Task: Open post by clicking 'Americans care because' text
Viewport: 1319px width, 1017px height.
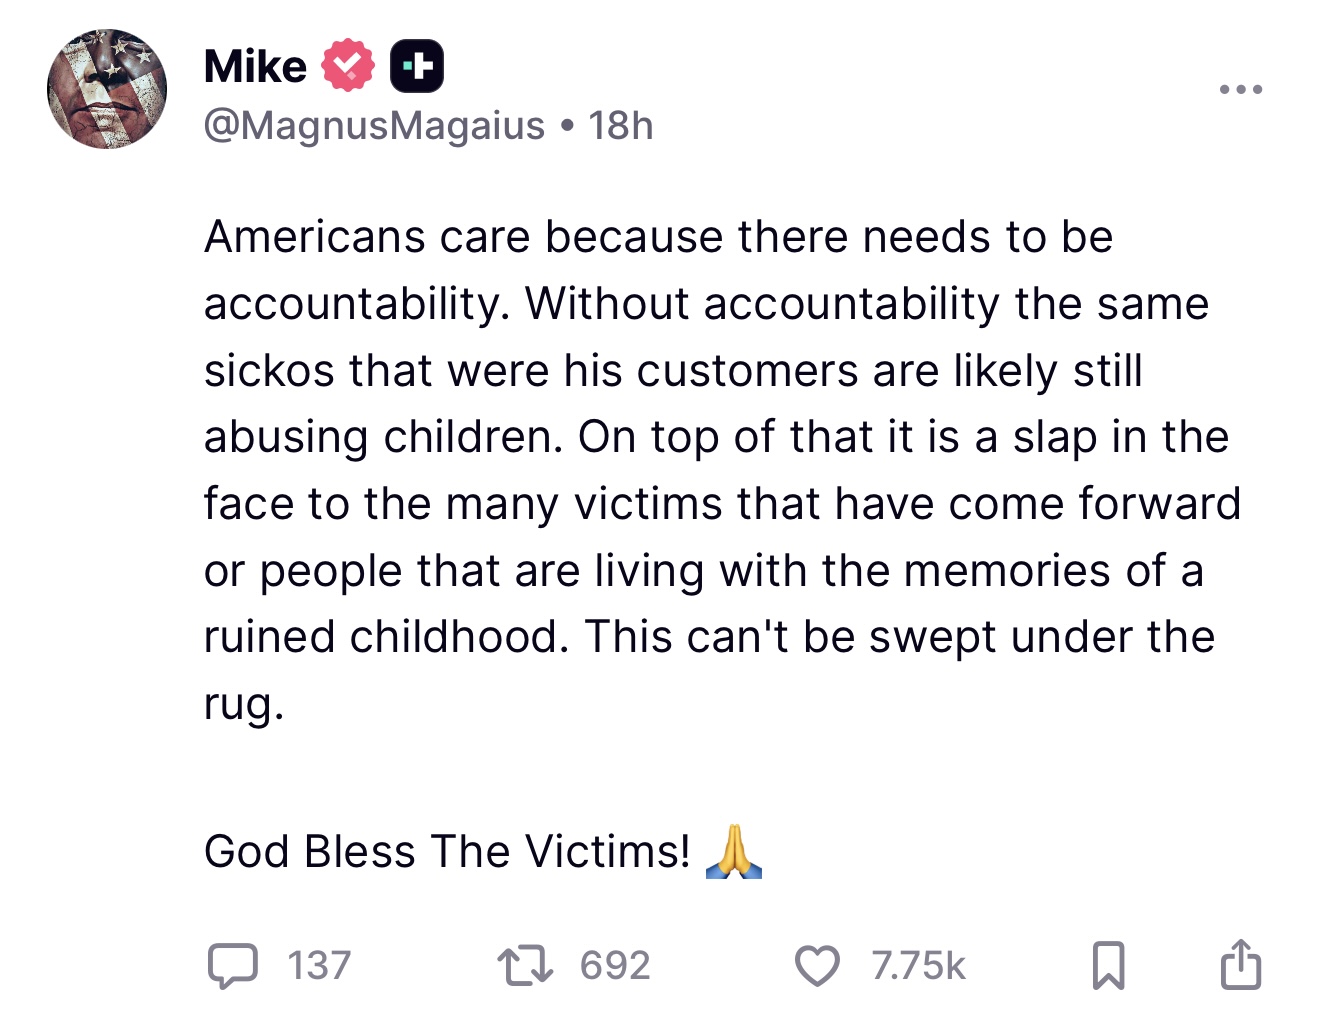Action: click(464, 237)
